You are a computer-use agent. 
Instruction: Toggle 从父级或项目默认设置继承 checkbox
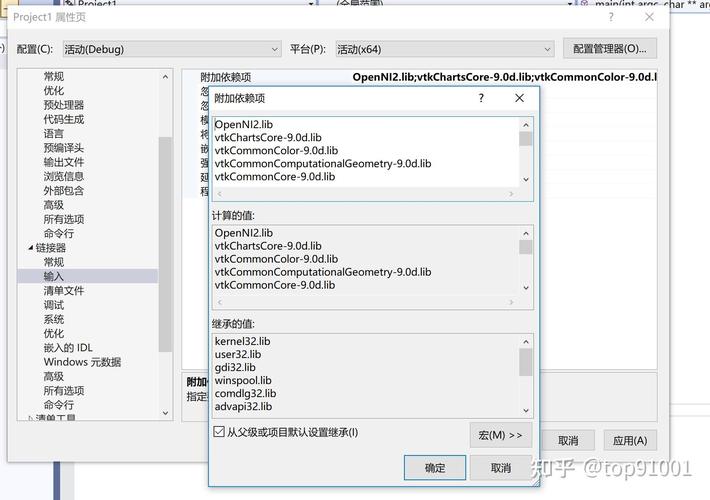[x=219, y=432]
